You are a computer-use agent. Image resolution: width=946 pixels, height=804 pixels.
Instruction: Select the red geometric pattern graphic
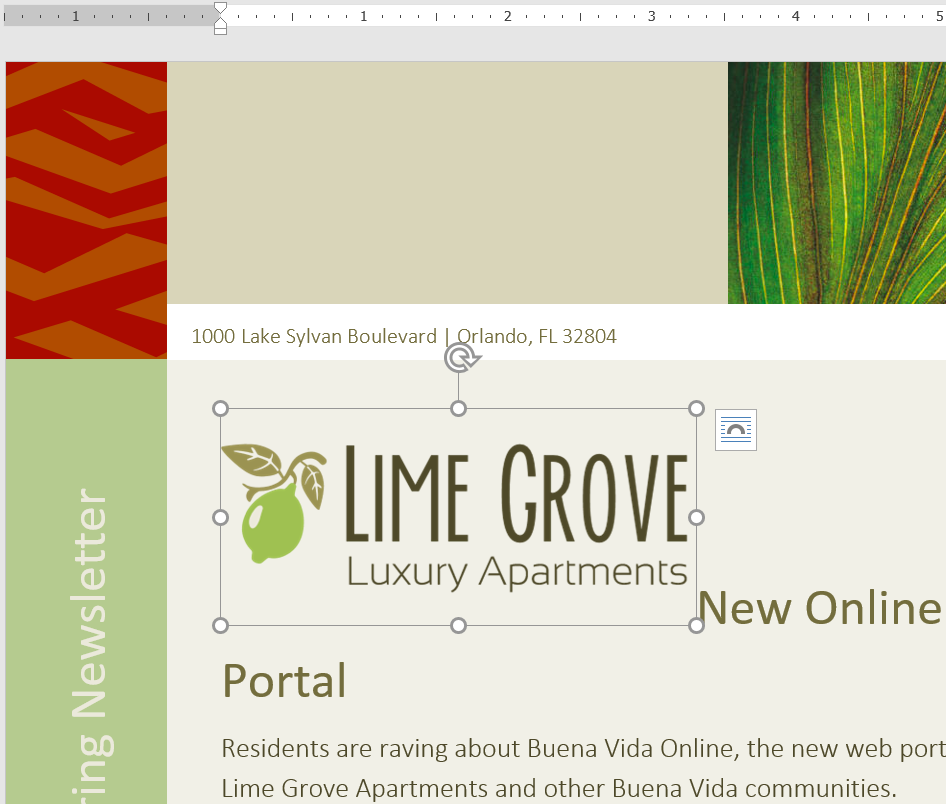(x=86, y=200)
